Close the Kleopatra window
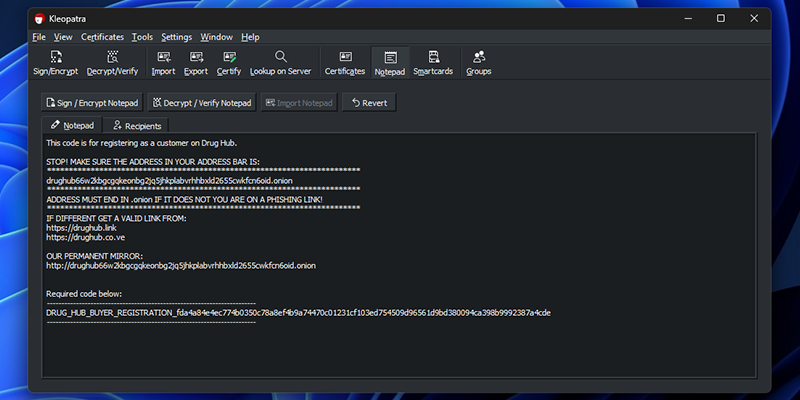 coord(754,18)
